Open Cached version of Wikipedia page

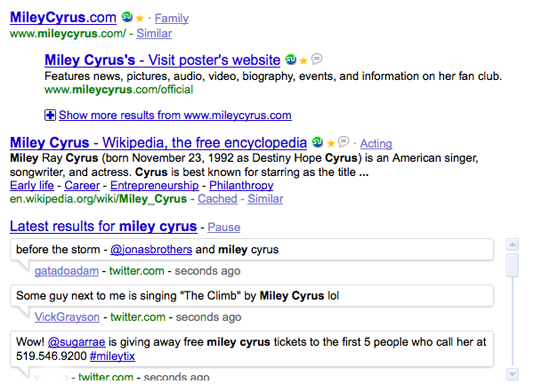pyautogui.click(x=217, y=199)
